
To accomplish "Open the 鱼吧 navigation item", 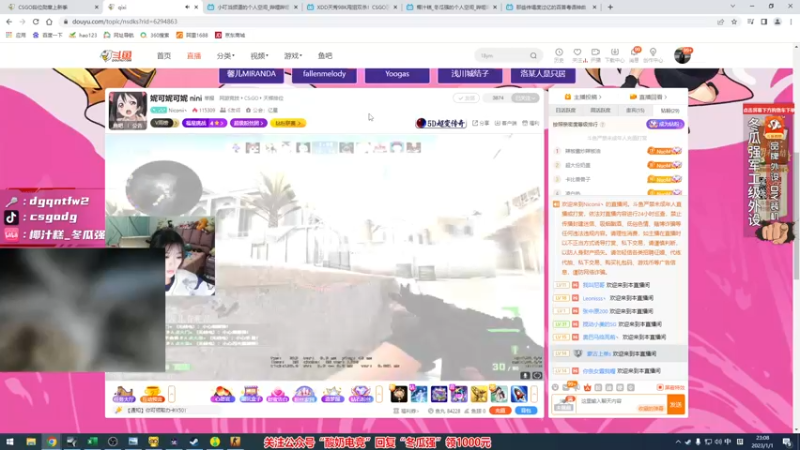I will [325, 56].
